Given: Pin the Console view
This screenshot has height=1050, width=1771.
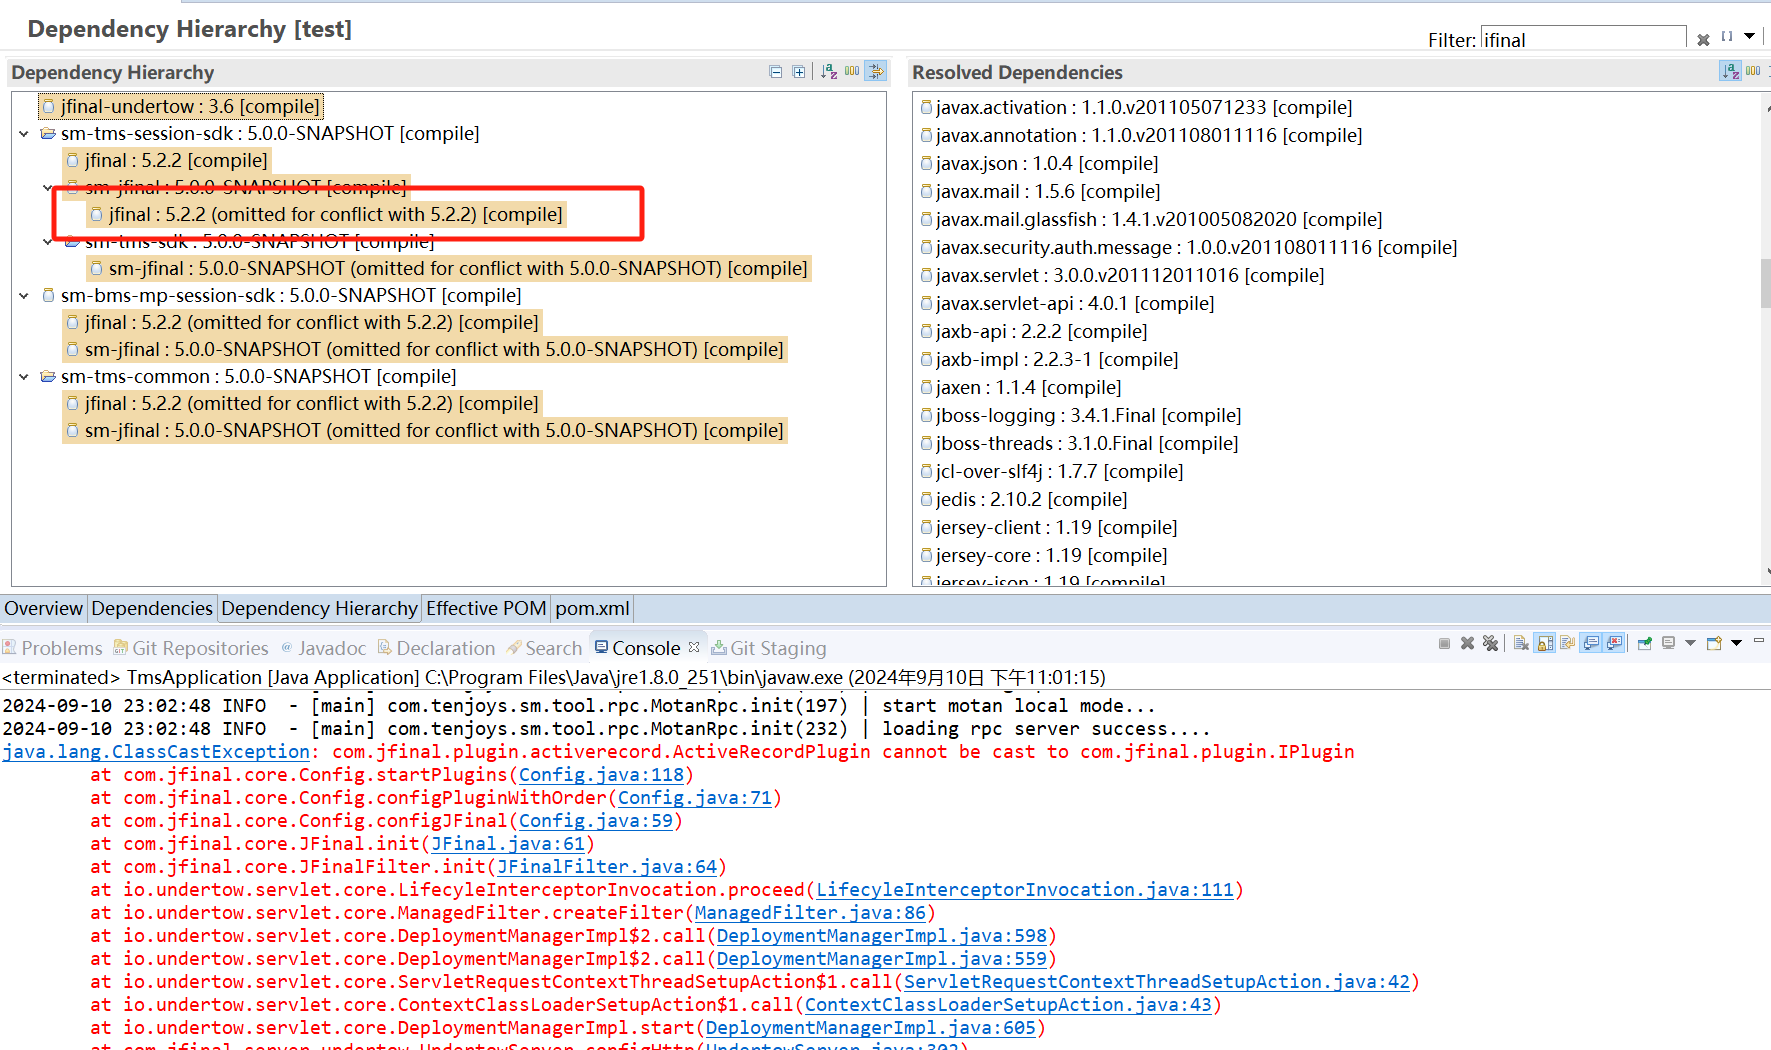Looking at the screenshot, I should (1644, 643).
